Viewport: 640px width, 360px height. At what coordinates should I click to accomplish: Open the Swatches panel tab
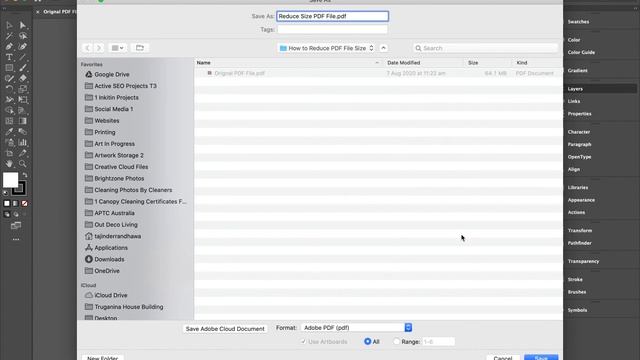click(x=578, y=22)
